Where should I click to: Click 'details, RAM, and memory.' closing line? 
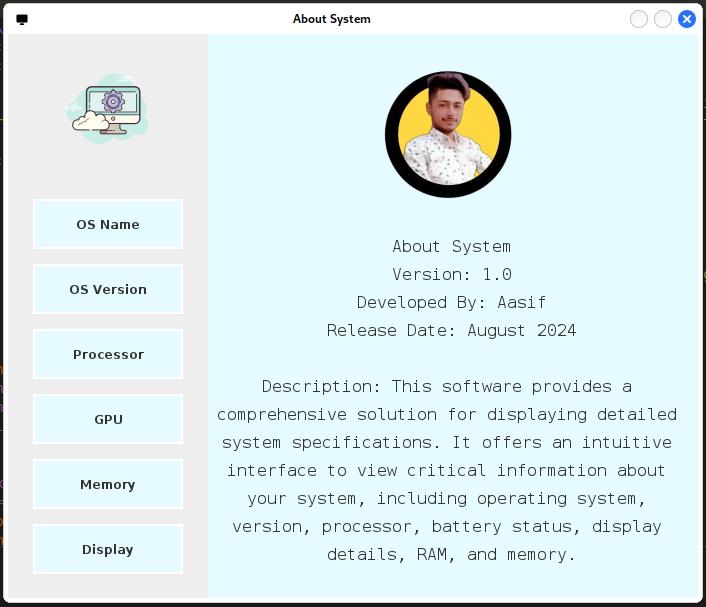coord(451,554)
